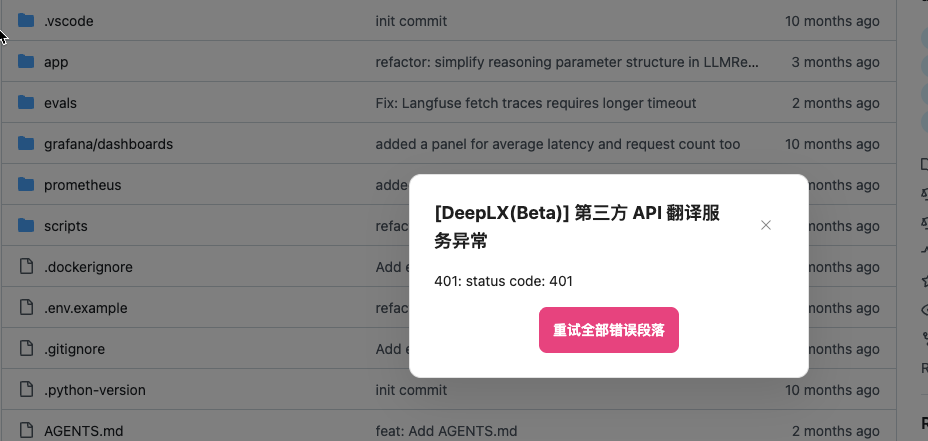Click the folder icon beside .vscode

(25, 21)
